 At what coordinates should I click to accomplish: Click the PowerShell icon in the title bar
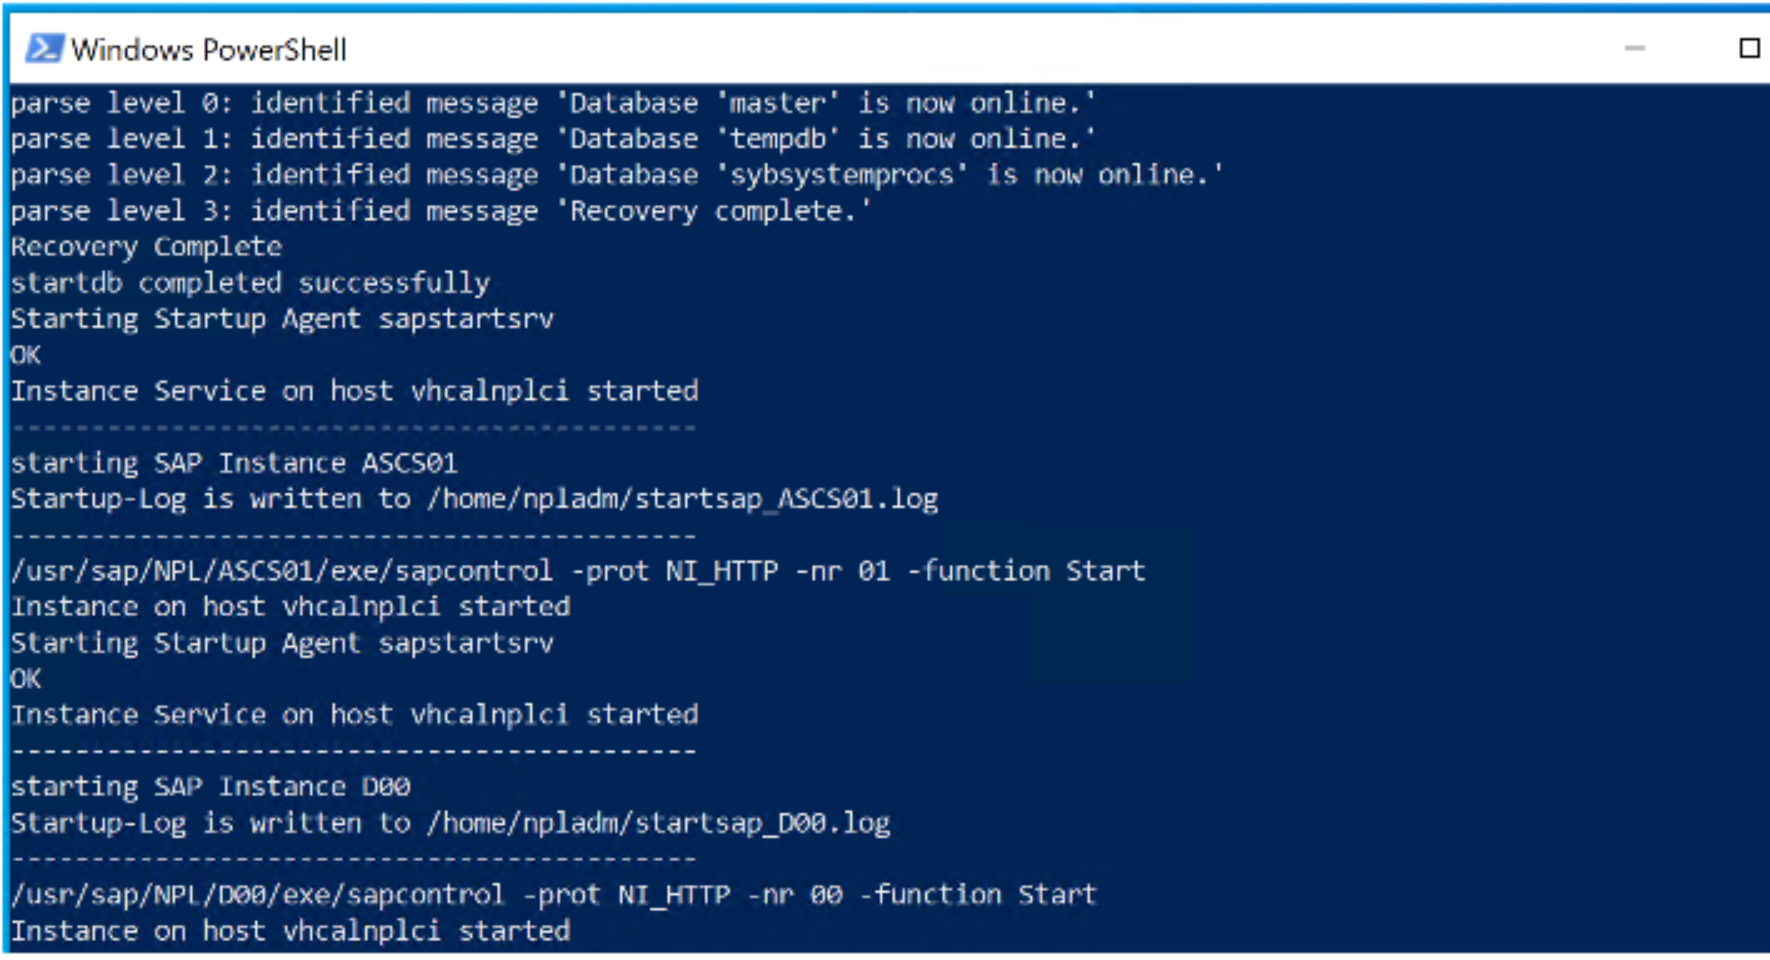[x=43, y=48]
